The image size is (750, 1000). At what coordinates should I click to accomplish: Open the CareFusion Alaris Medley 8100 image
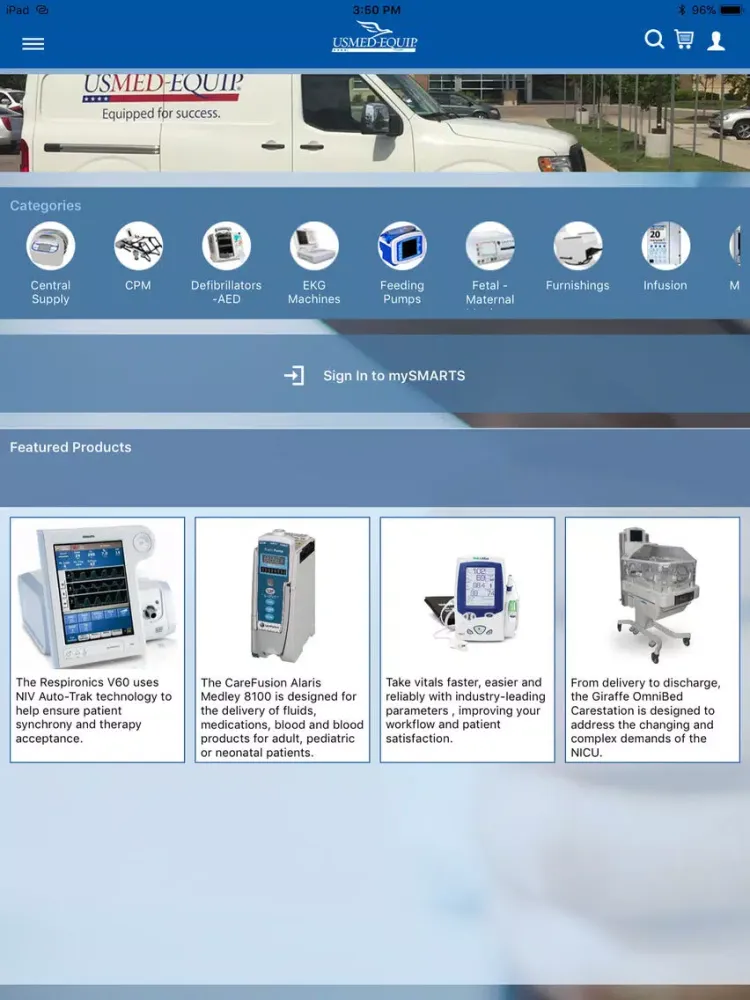[x=283, y=596]
